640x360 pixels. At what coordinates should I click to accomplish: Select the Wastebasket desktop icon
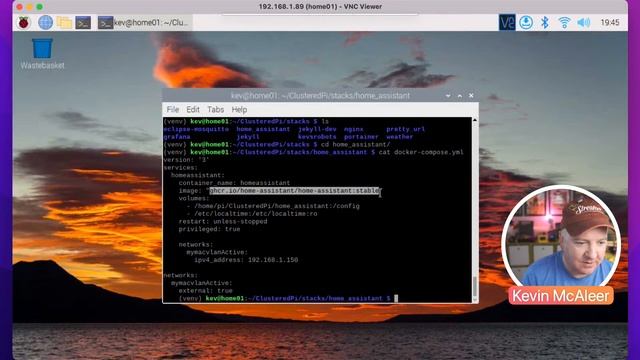point(42,53)
